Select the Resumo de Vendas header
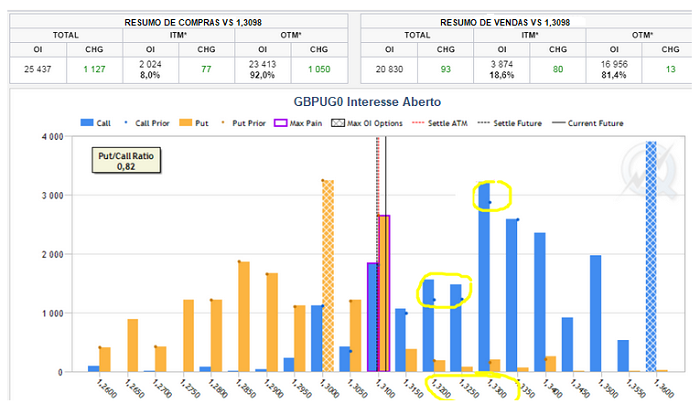 tap(521, 20)
